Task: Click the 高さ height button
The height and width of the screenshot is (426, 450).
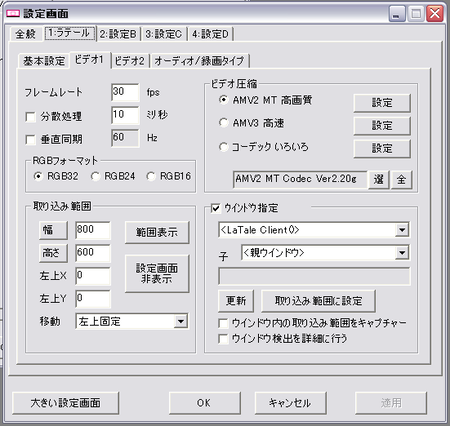Action: point(53,253)
